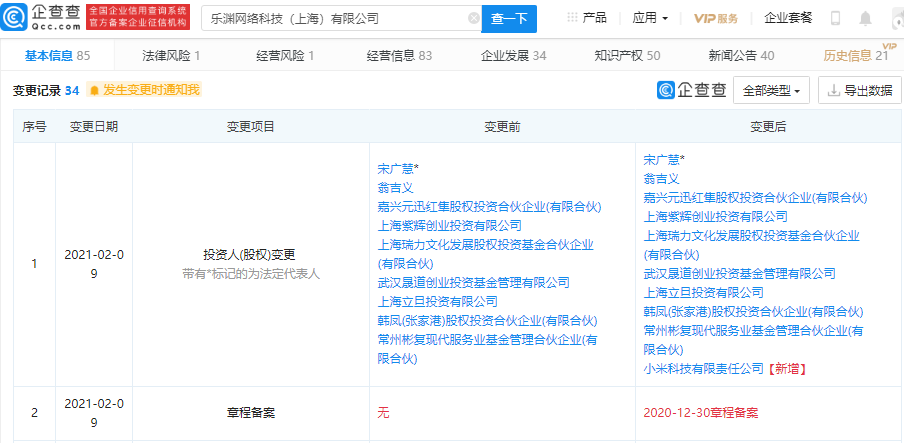Open 上海紫辉创业投资有限公司 in 变更前 column
904x443 pixels.
pyautogui.click(x=449, y=226)
